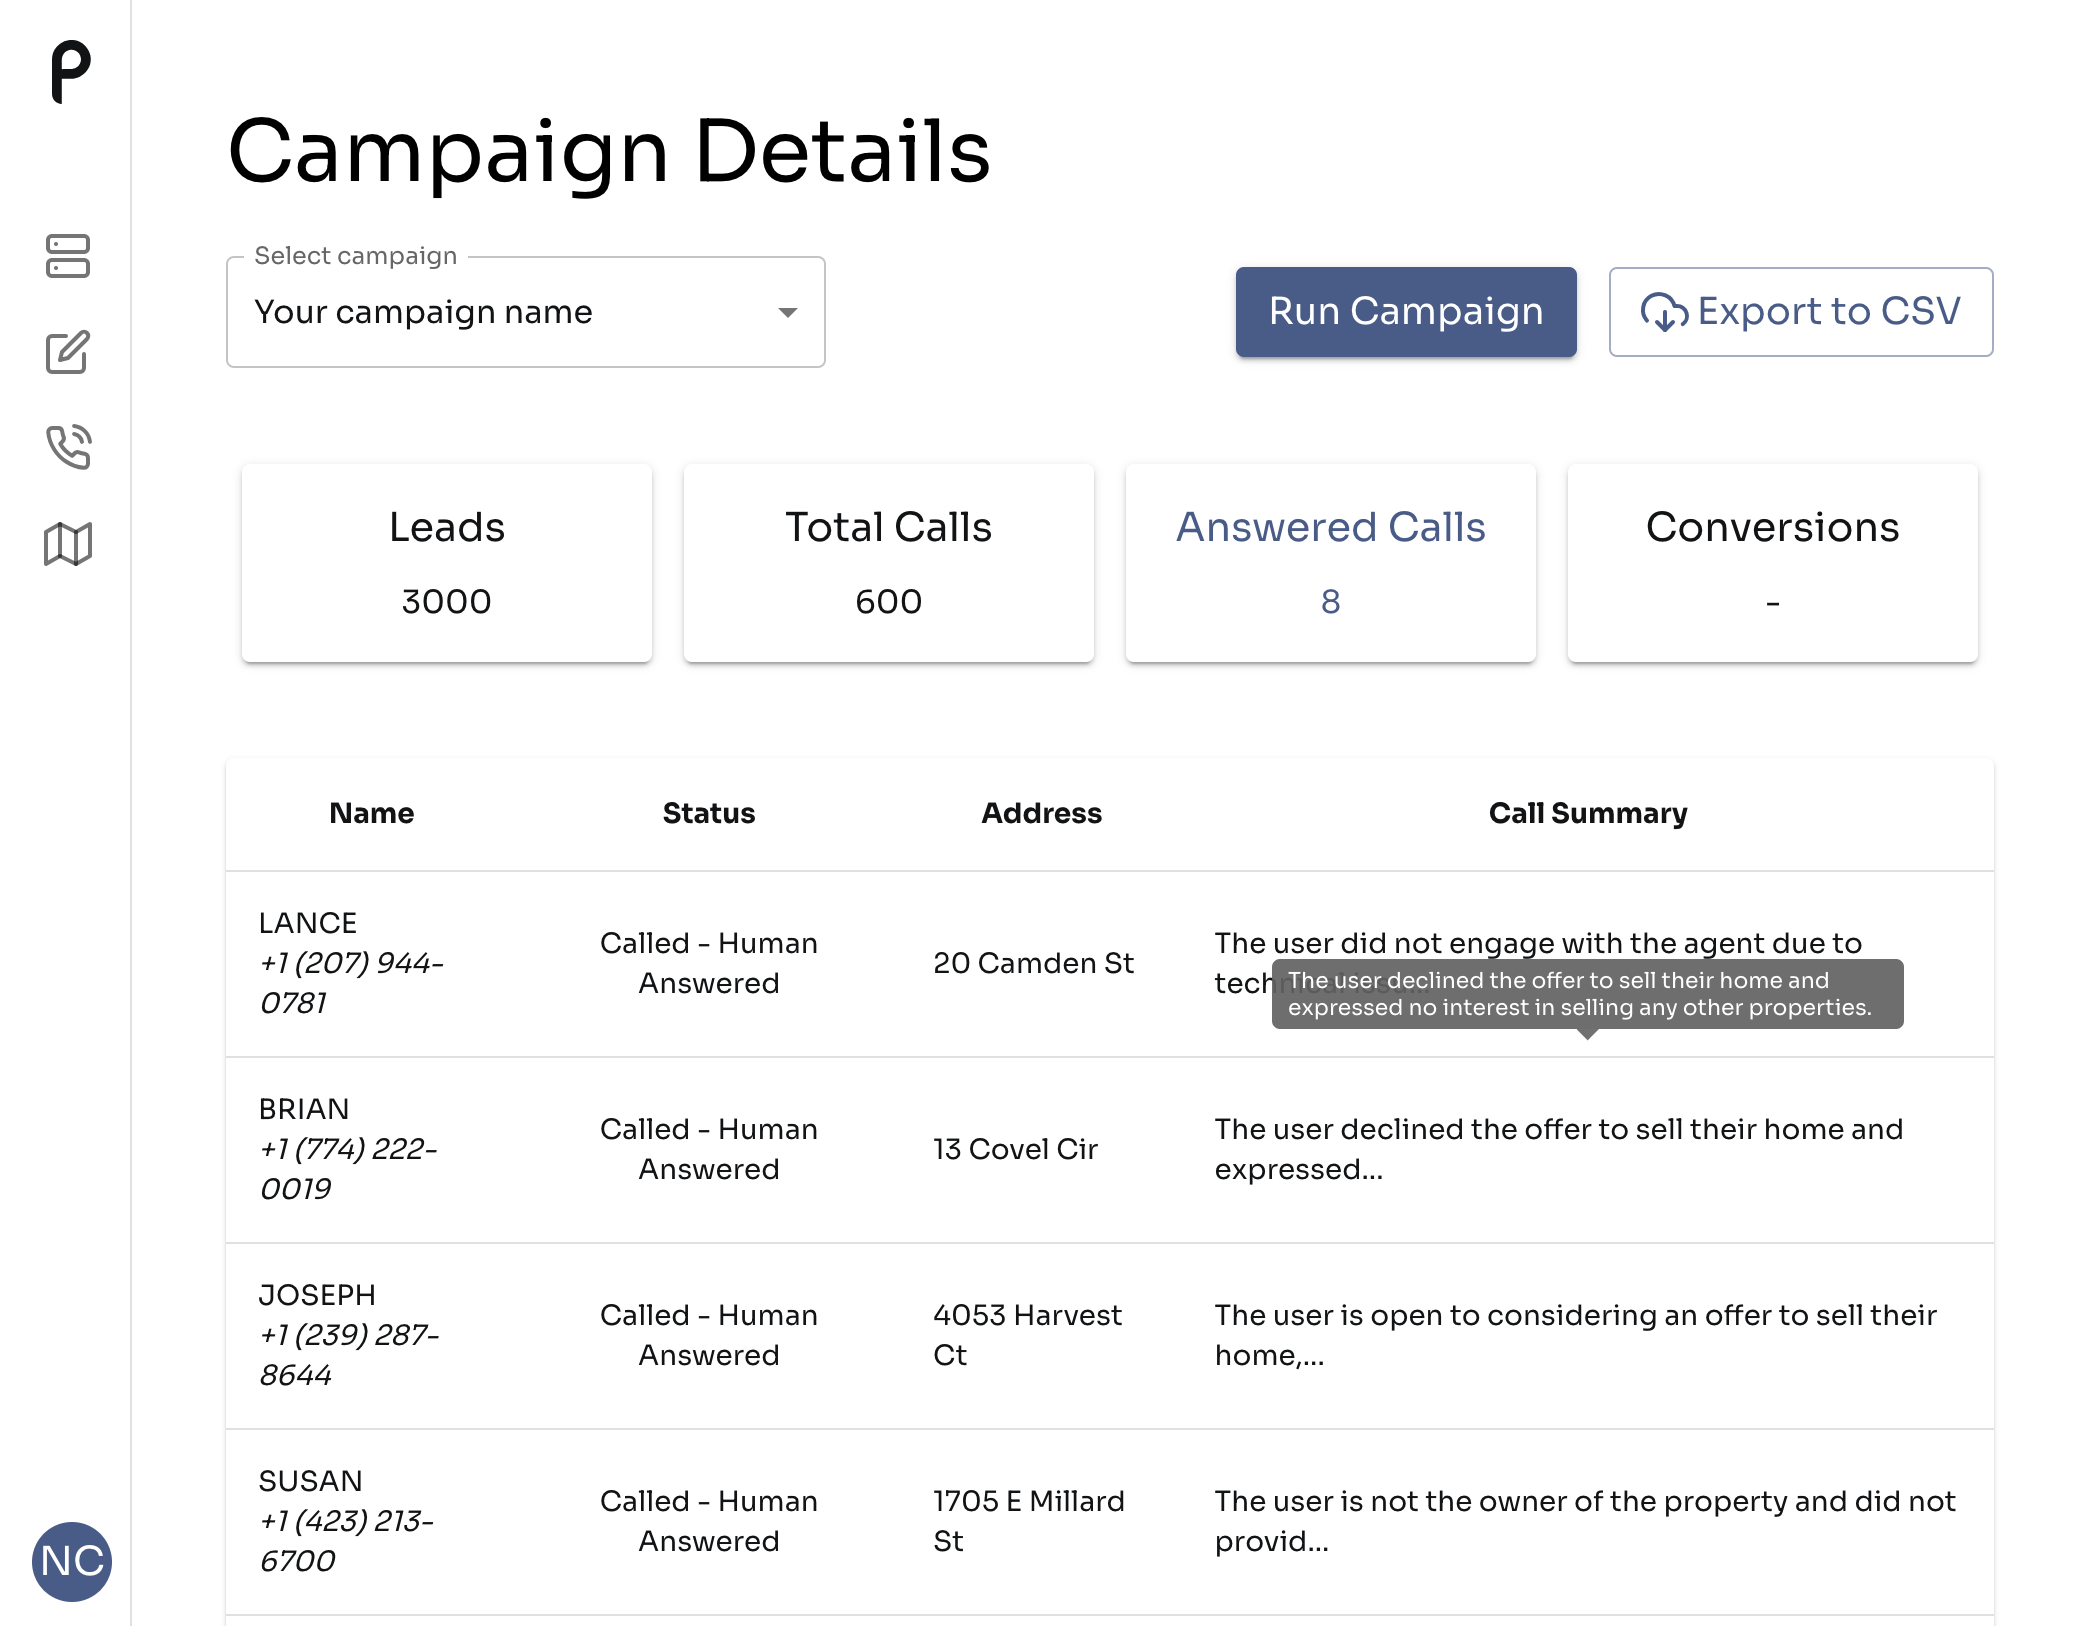The width and height of the screenshot is (2090, 1626).
Task: Click the Total Calls value 600
Action: pos(889,602)
